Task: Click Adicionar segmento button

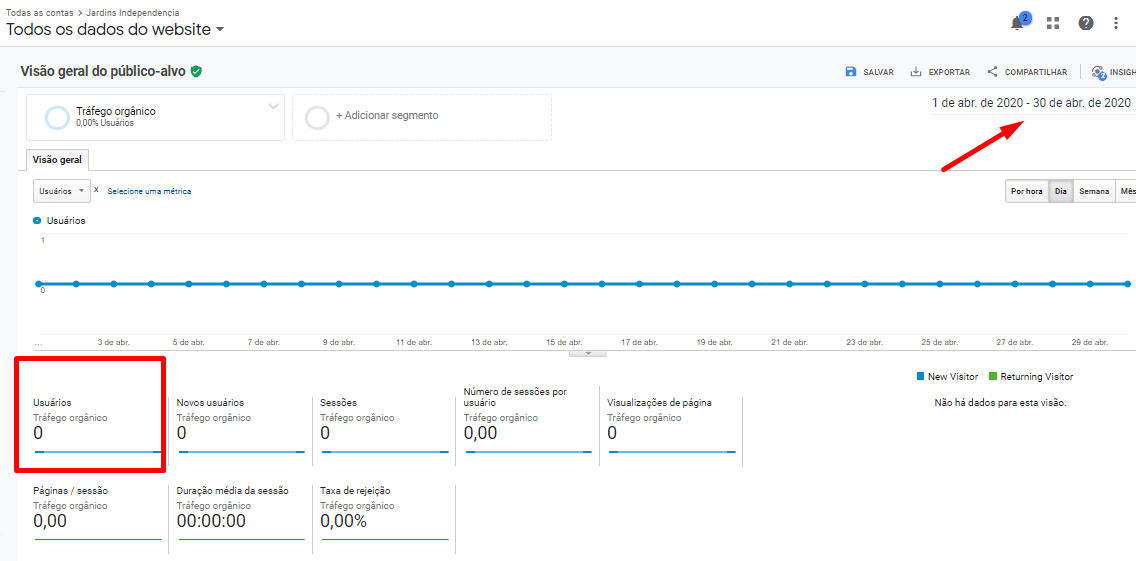Action: click(386, 116)
